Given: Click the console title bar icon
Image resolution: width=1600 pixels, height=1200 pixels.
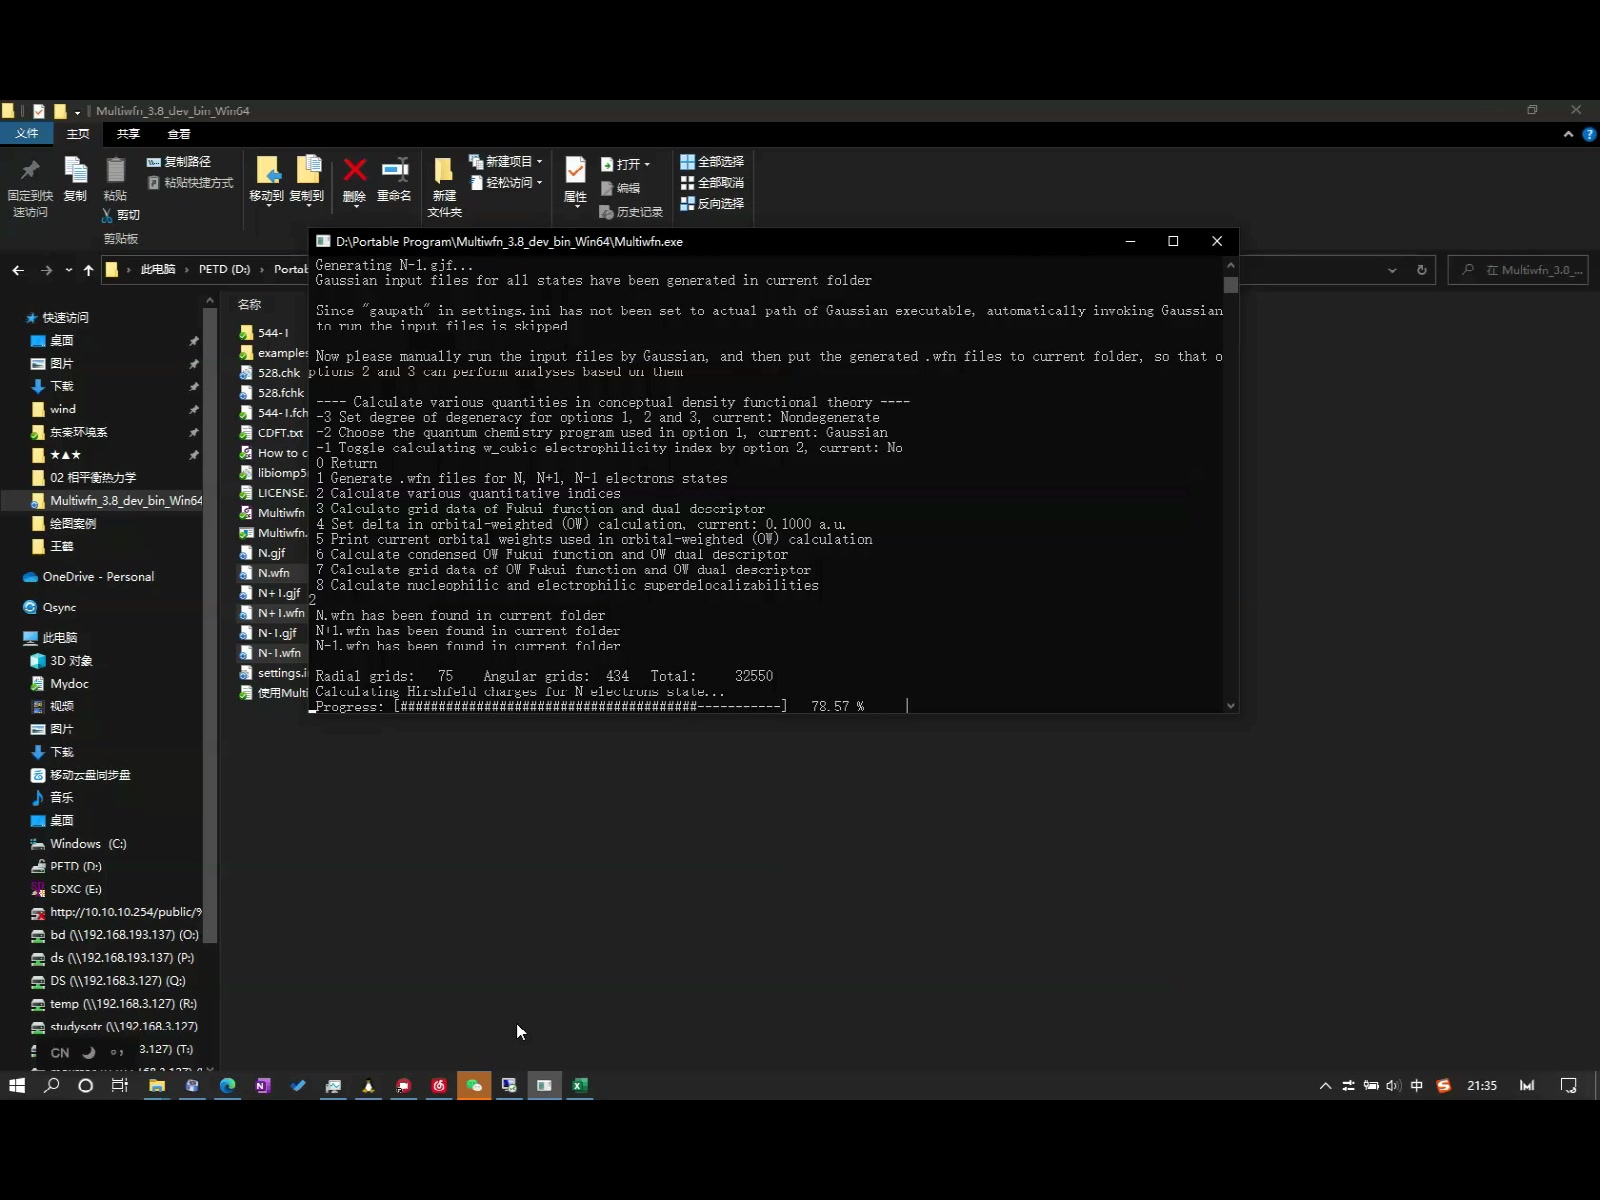Looking at the screenshot, I should (323, 241).
